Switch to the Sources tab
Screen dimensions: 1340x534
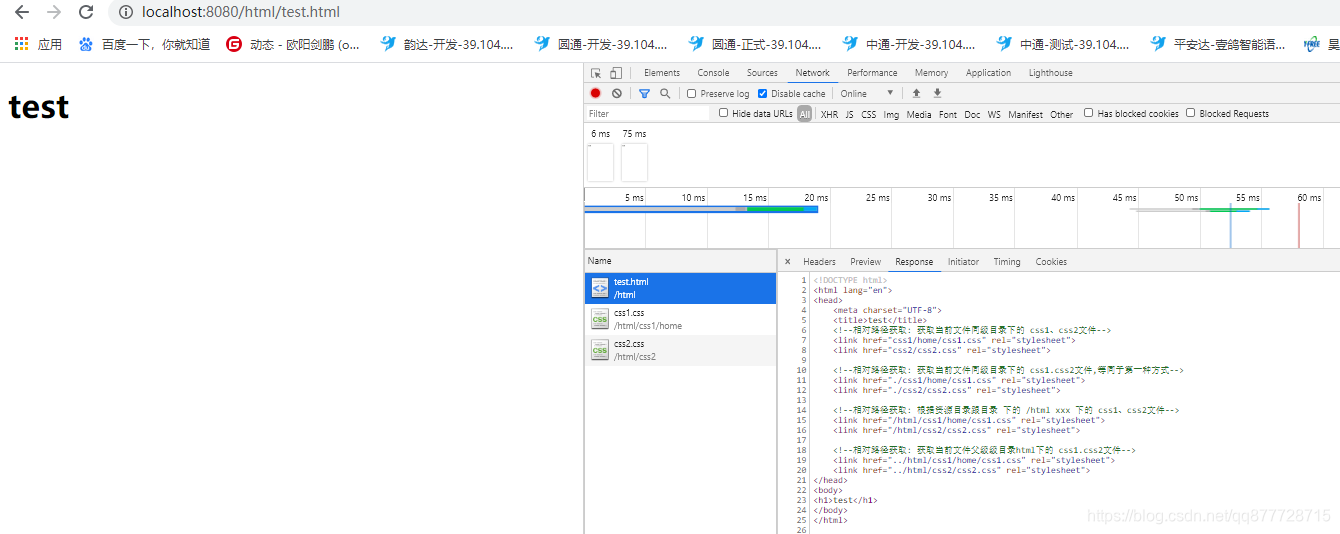(x=762, y=73)
